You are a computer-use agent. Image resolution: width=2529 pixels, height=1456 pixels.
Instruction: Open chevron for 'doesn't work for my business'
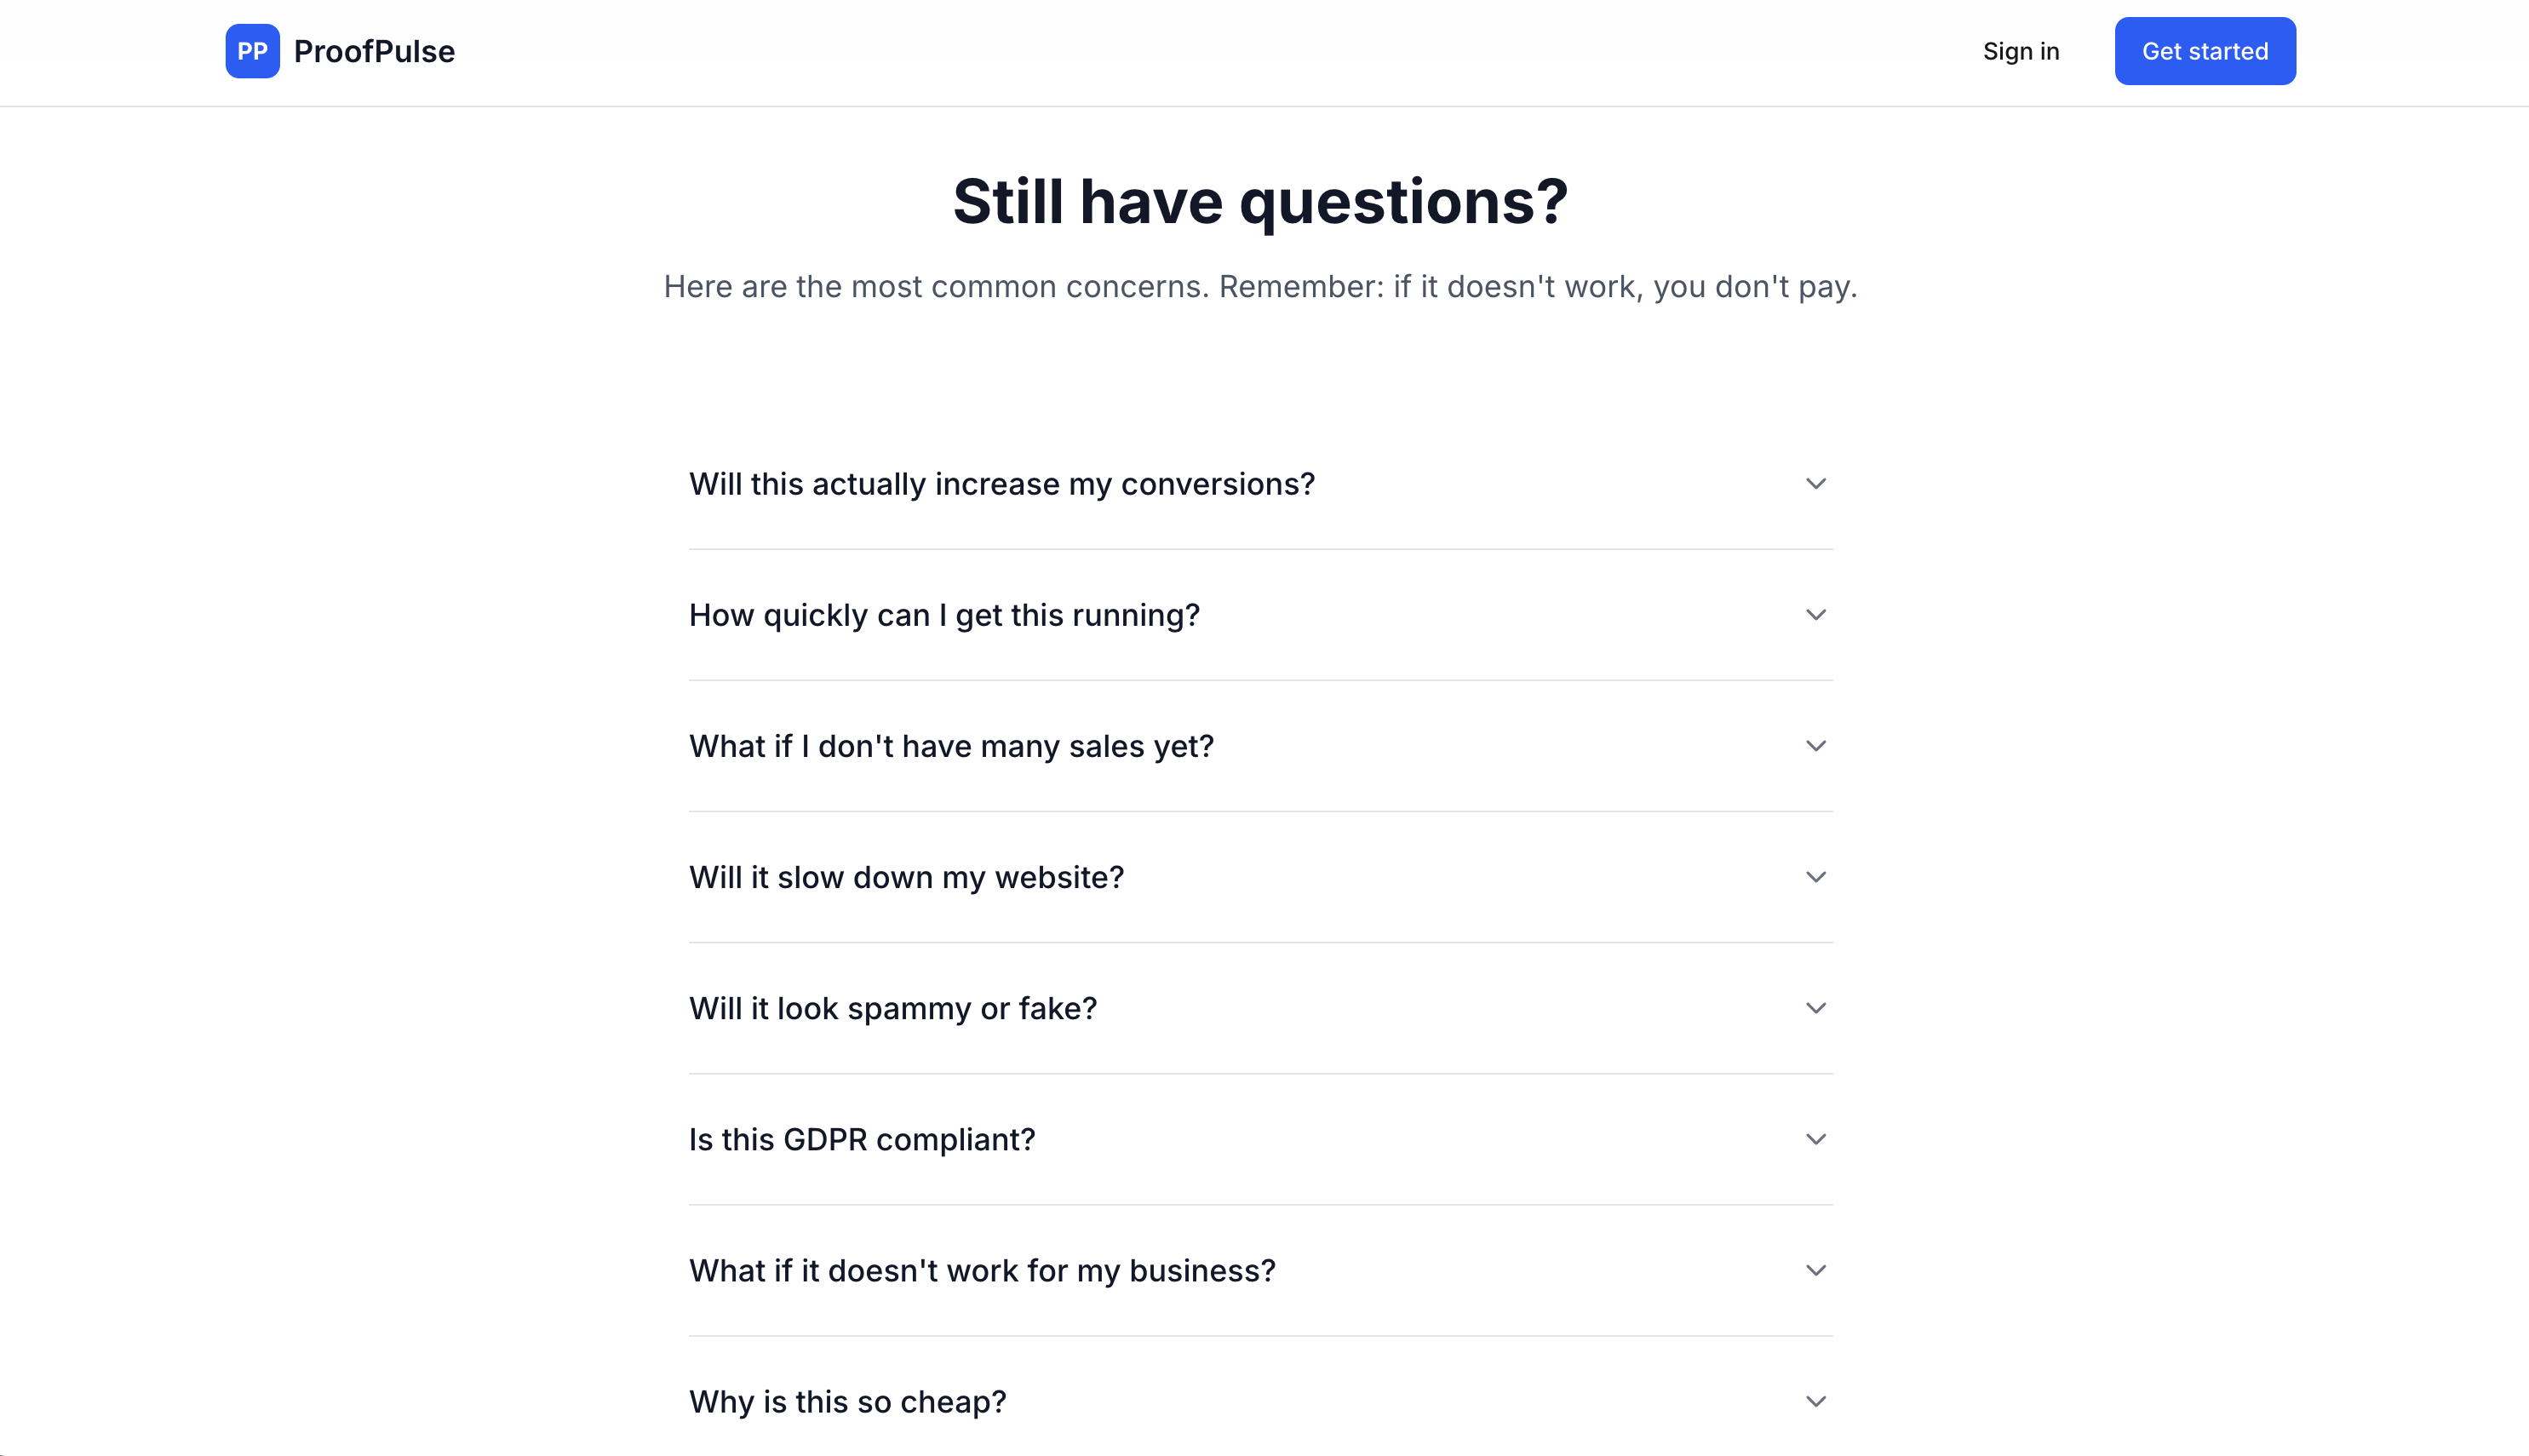pos(1815,1270)
